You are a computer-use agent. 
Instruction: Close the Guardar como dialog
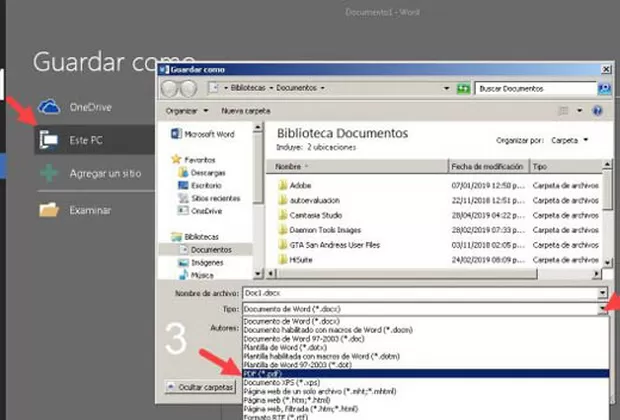[606, 69]
